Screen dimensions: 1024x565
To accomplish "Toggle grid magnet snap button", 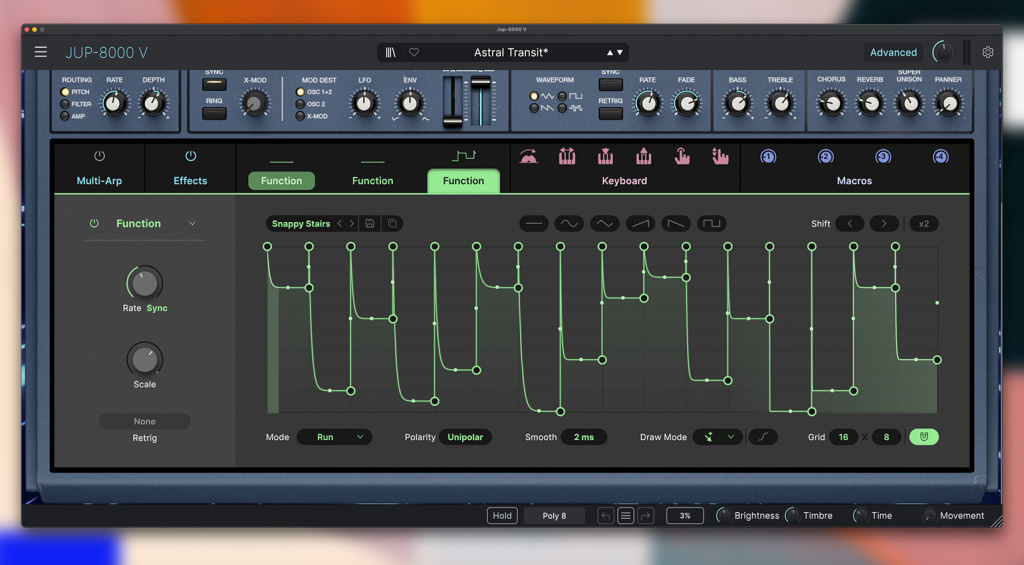I will click(x=923, y=437).
